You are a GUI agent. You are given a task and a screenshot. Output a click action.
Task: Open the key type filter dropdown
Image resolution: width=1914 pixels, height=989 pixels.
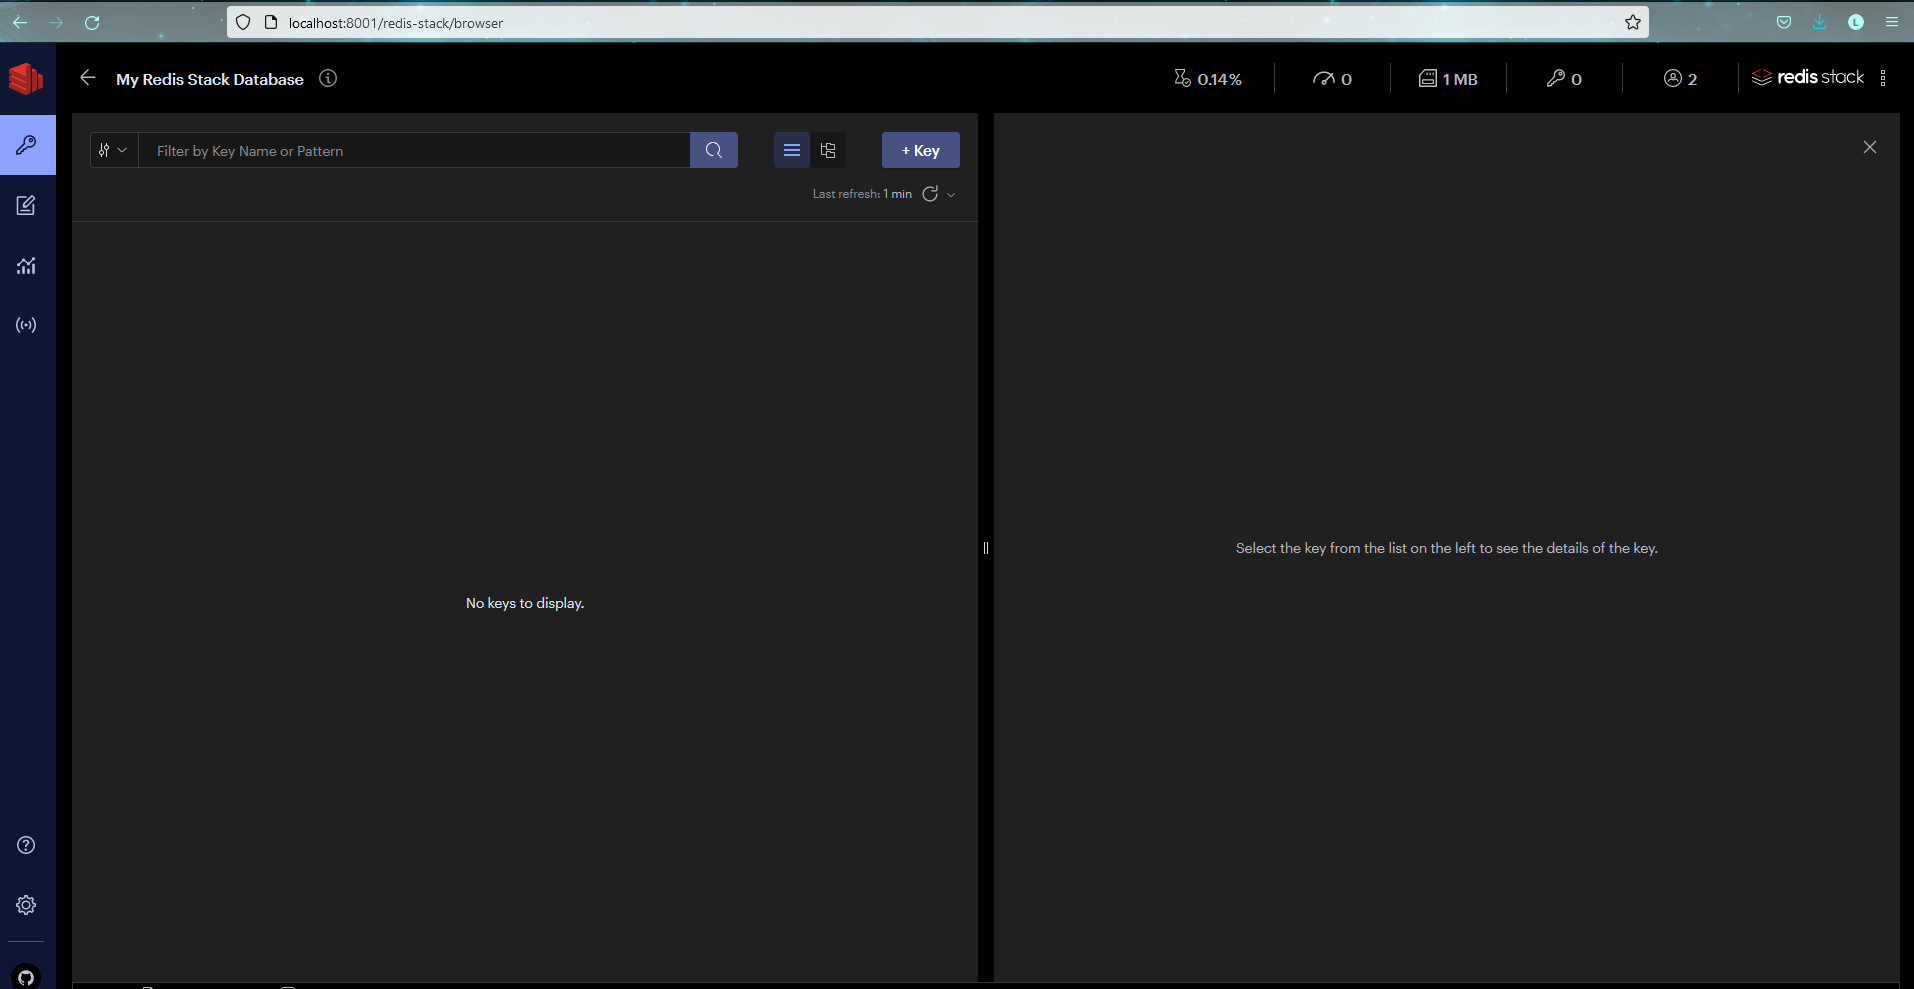pyautogui.click(x=114, y=150)
